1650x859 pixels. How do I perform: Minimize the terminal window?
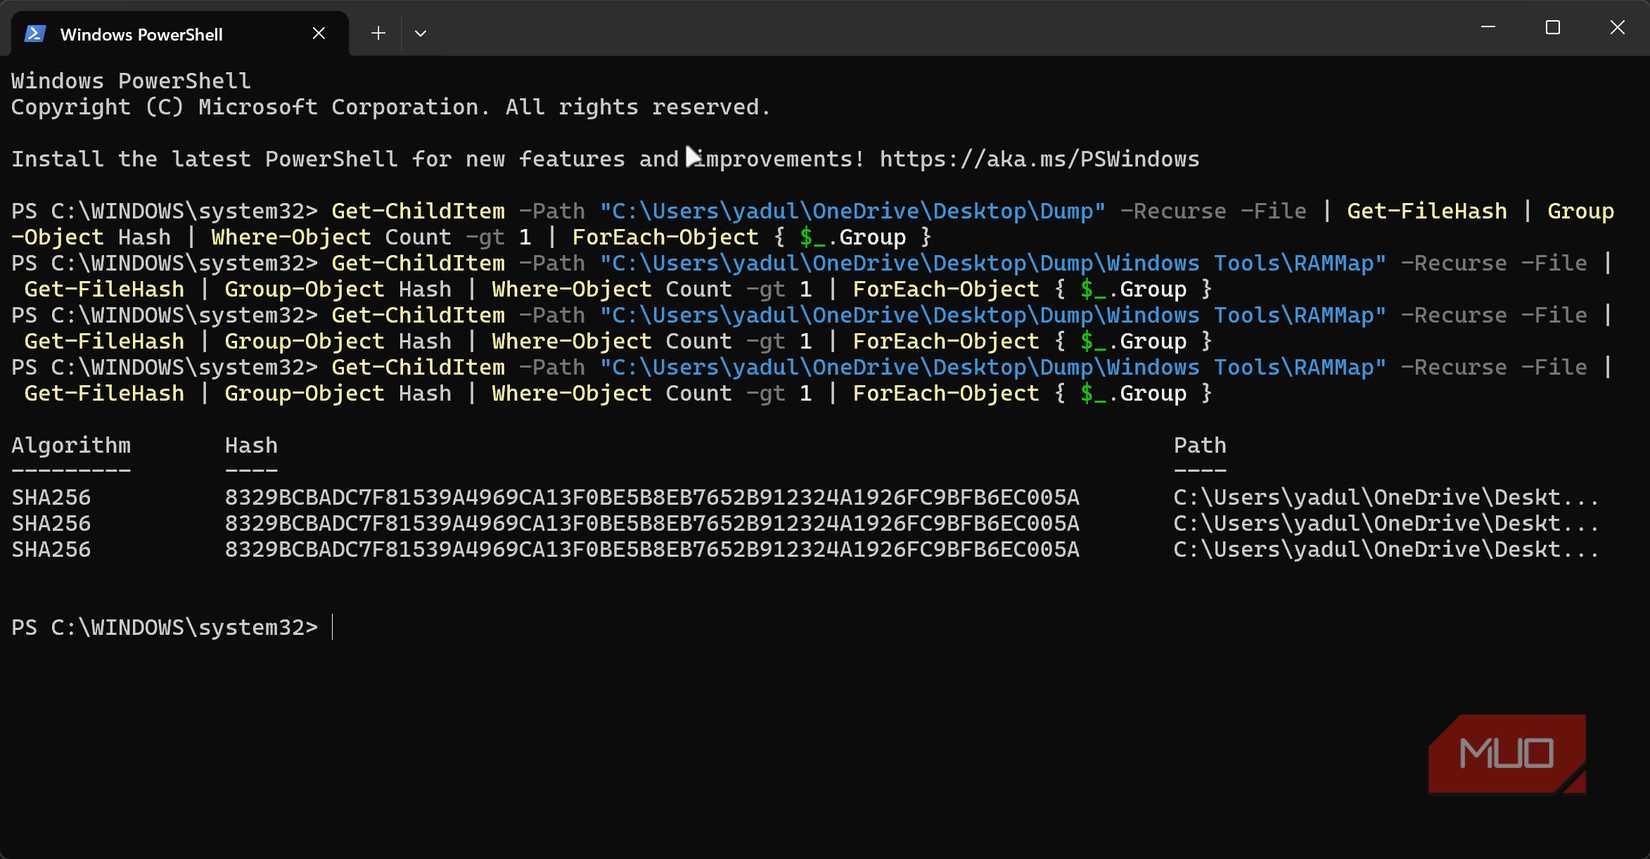coord(1488,27)
